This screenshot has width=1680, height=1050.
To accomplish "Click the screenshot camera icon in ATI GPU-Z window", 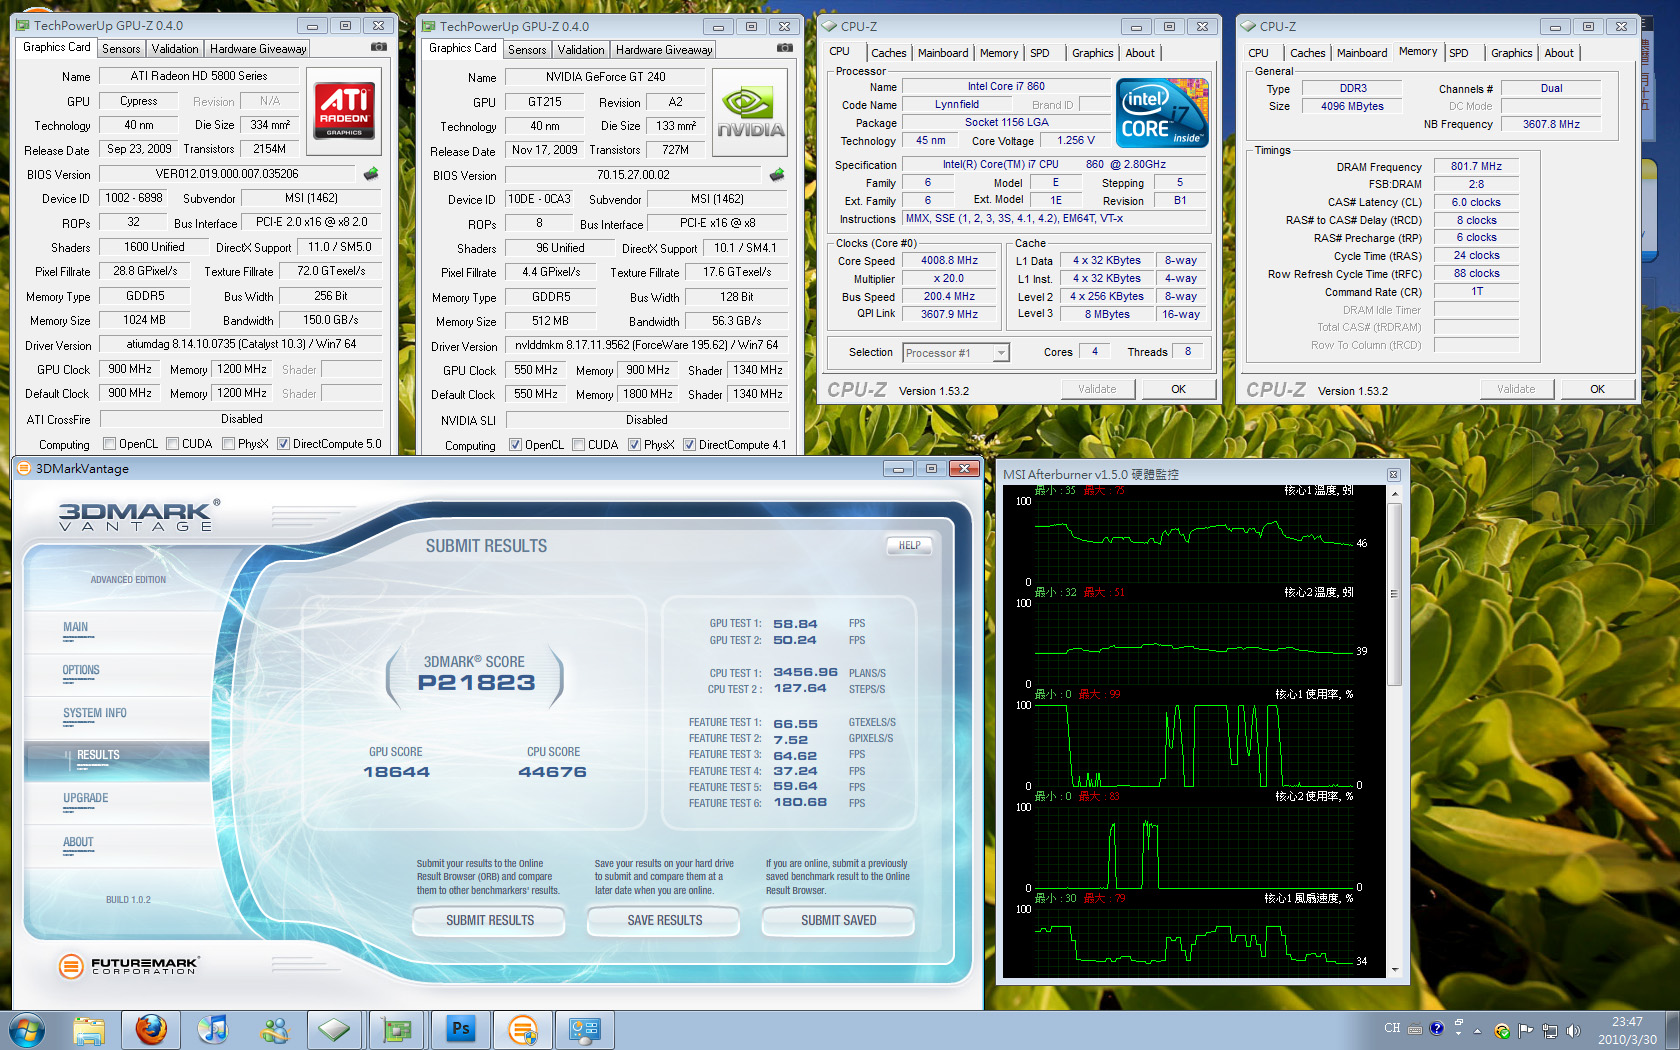I will [379, 47].
